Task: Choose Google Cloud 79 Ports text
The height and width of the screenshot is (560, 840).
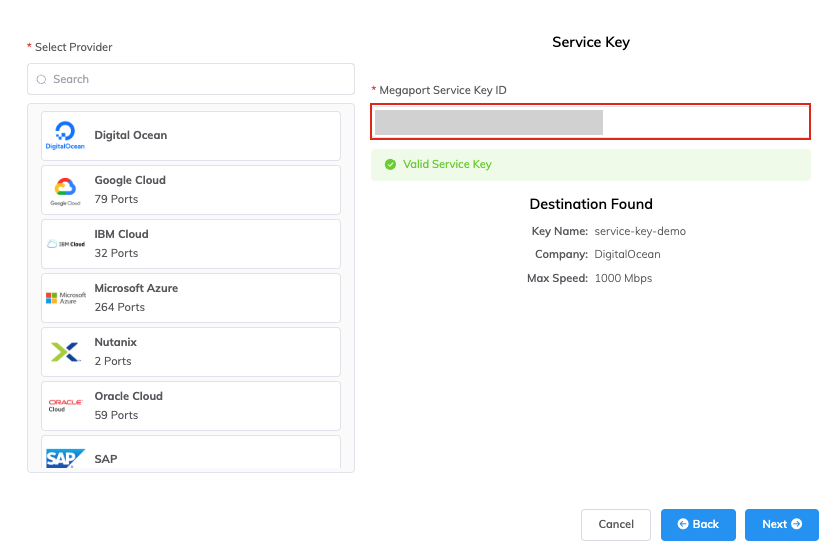Action: [130, 189]
